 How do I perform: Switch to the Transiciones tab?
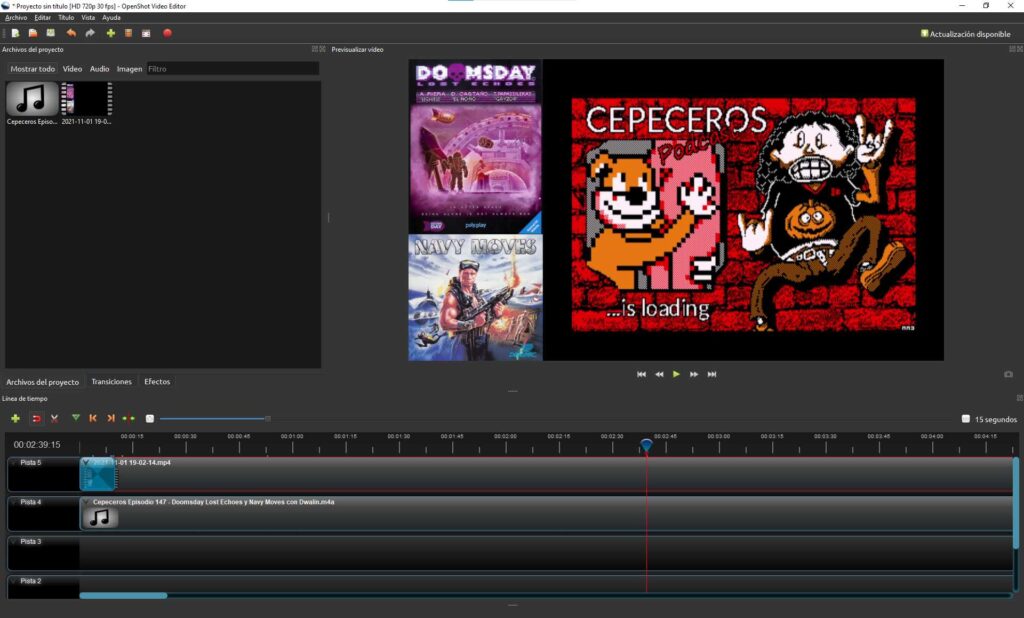tap(112, 382)
